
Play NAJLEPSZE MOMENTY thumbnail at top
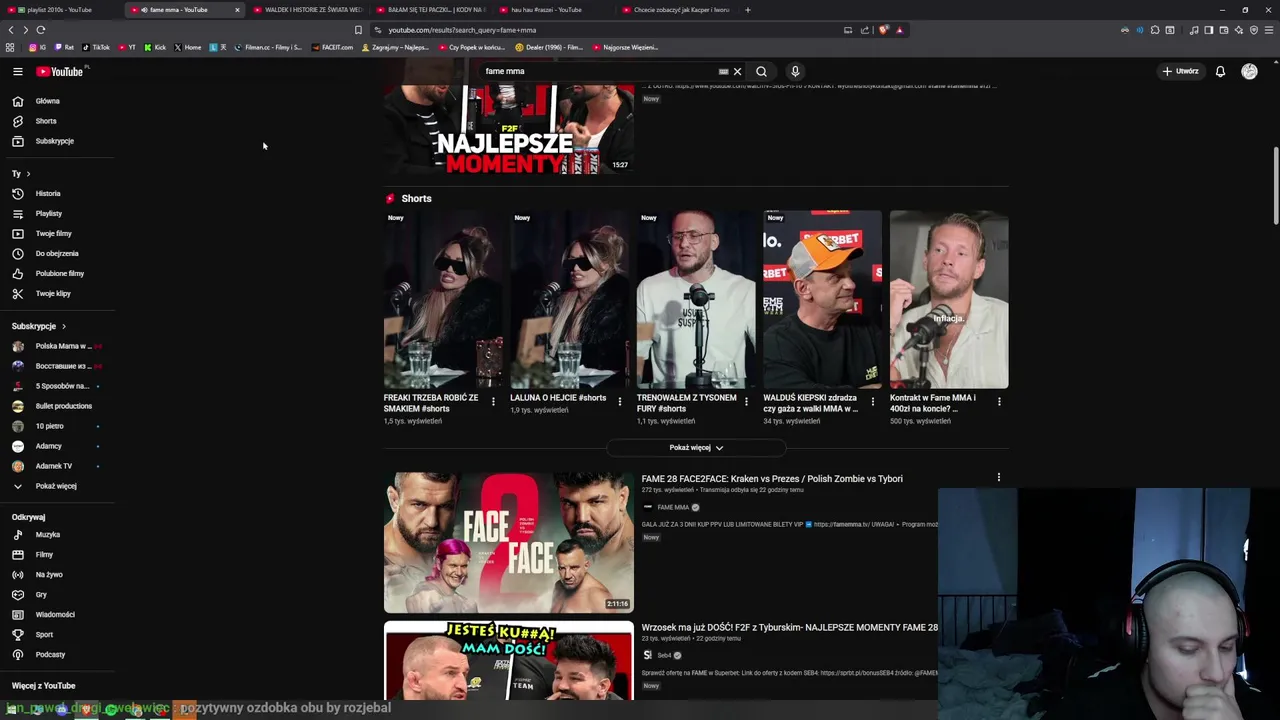pos(508,130)
